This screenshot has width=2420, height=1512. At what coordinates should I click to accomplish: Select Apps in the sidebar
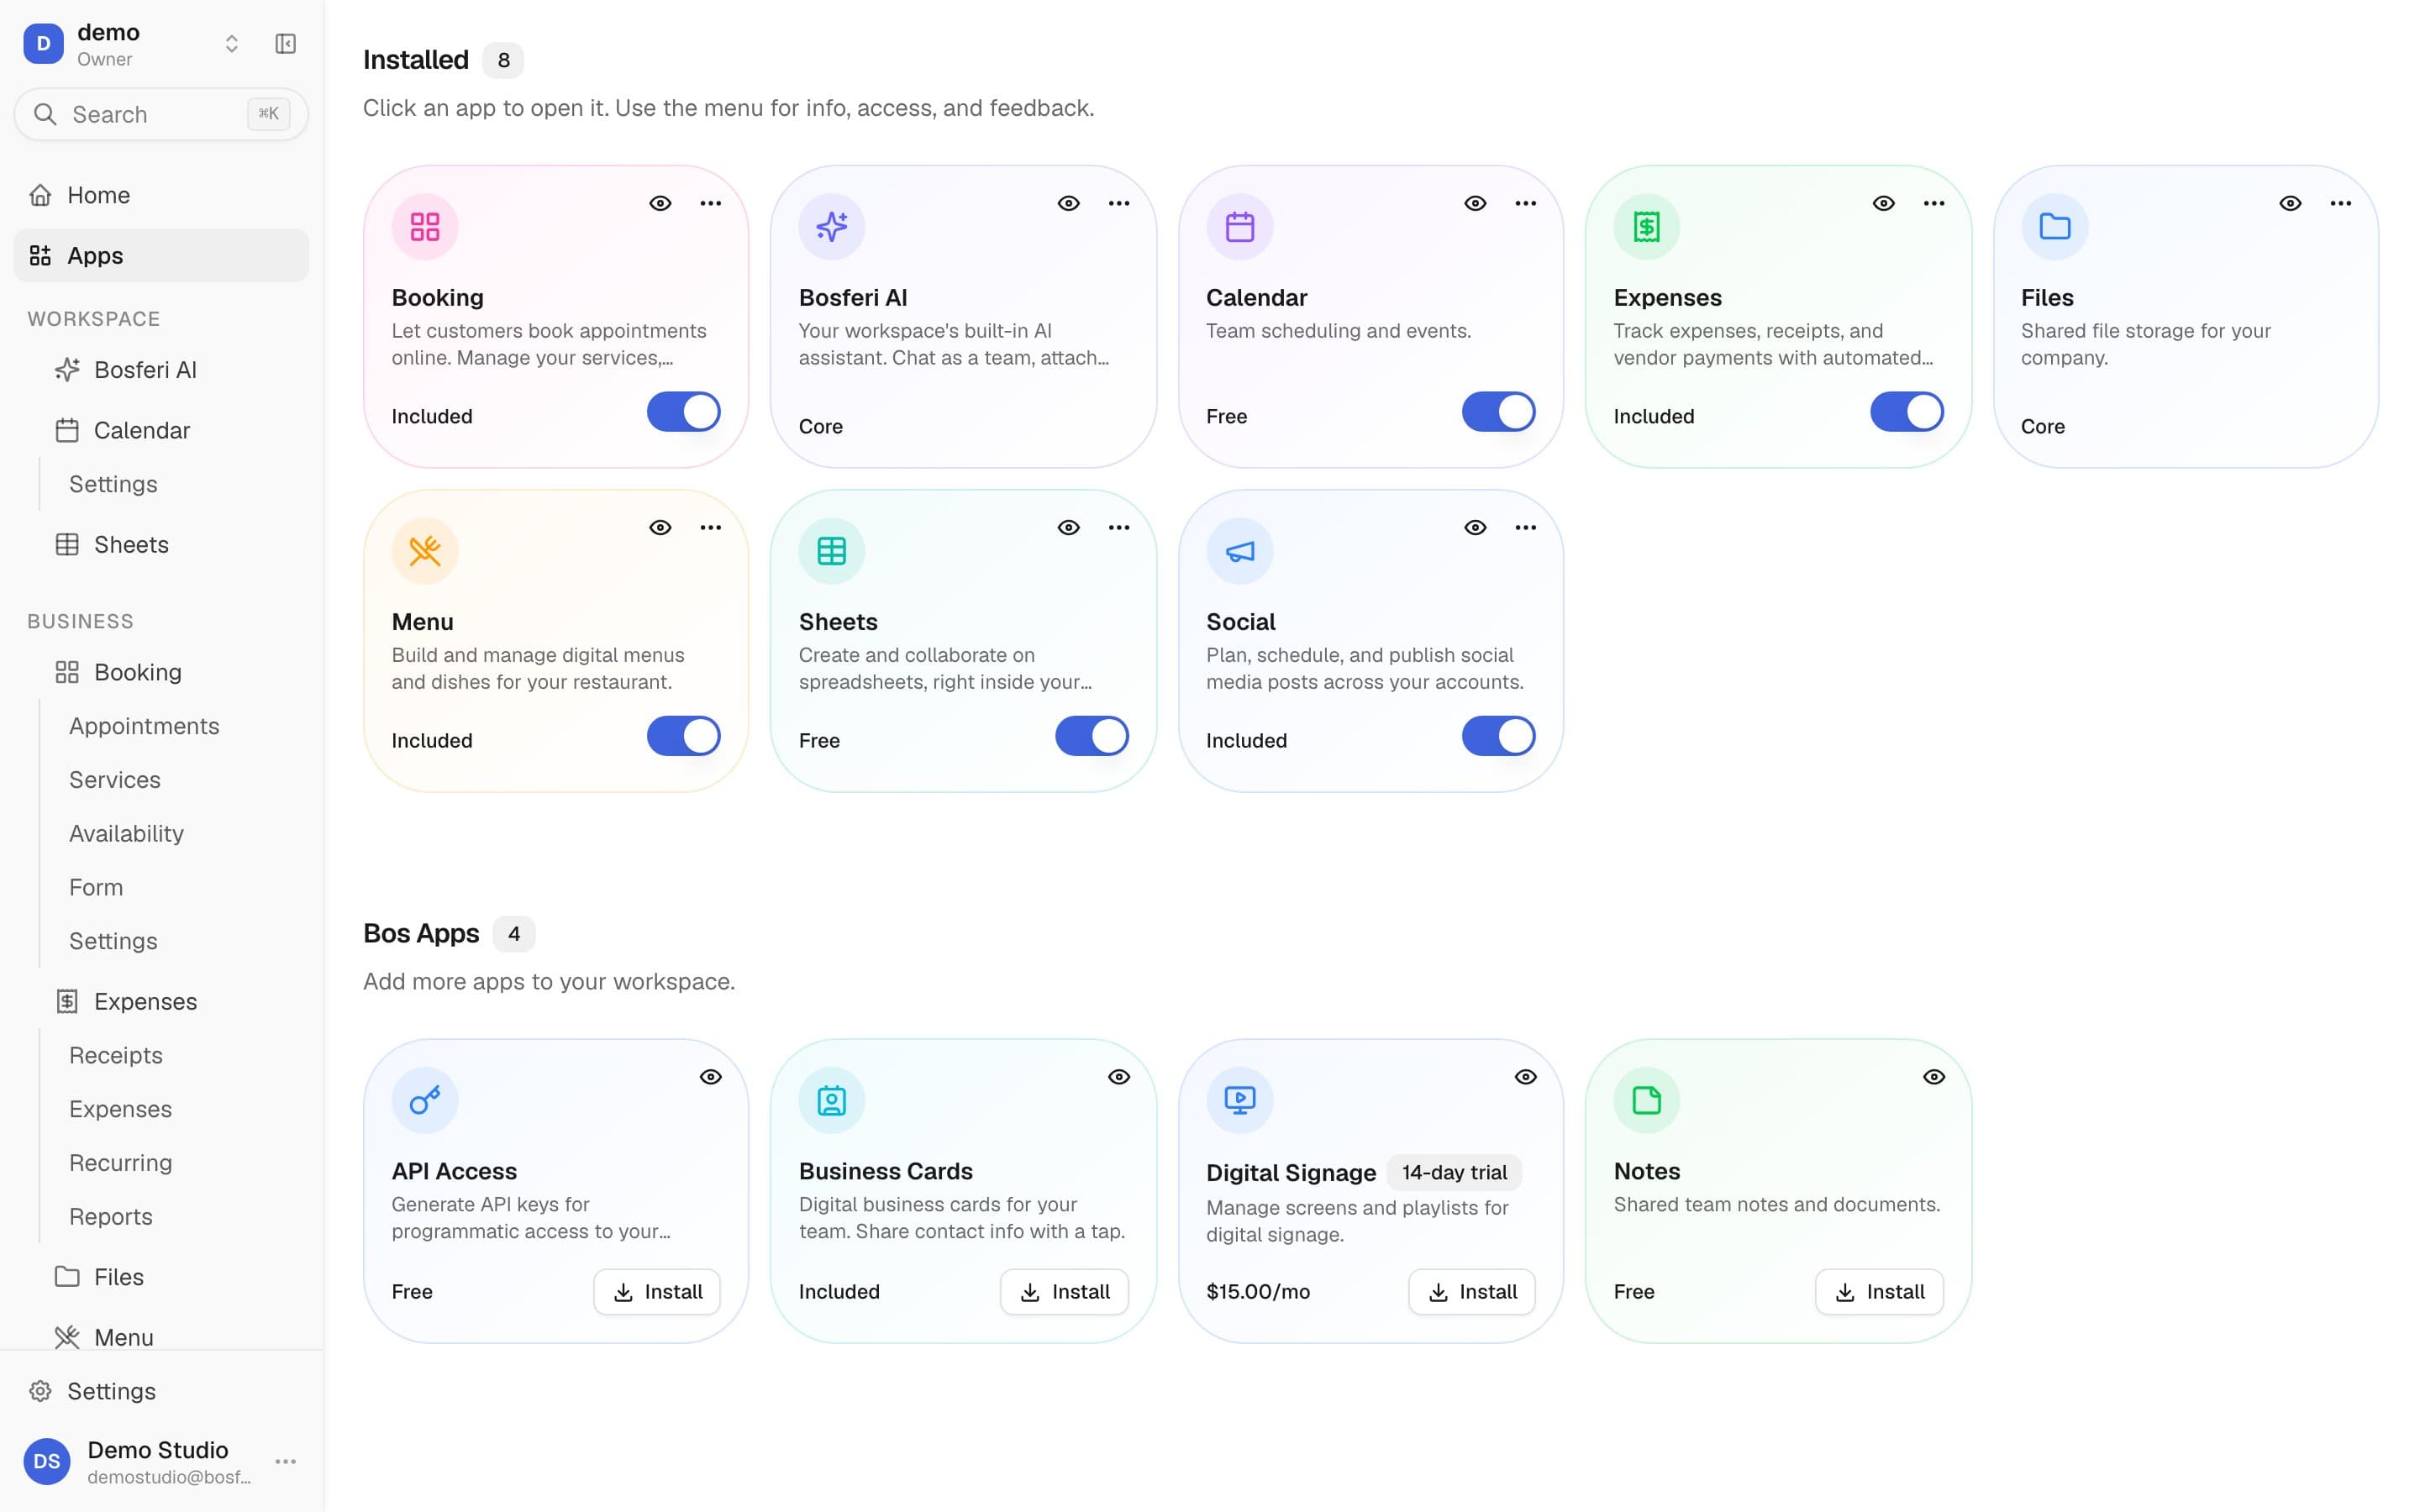tap(161, 256)
